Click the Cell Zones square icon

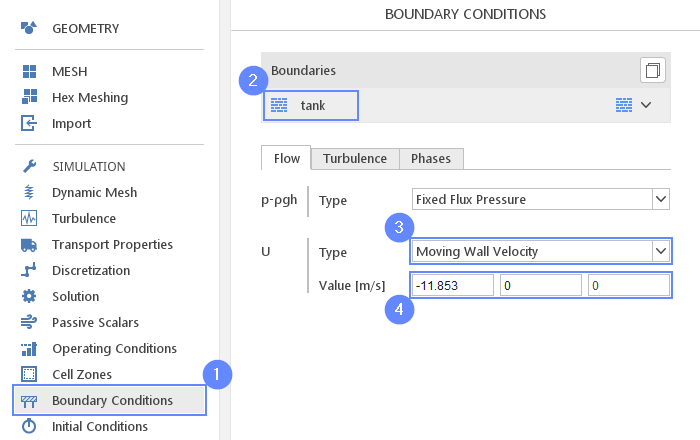click(x=29, y=374)
